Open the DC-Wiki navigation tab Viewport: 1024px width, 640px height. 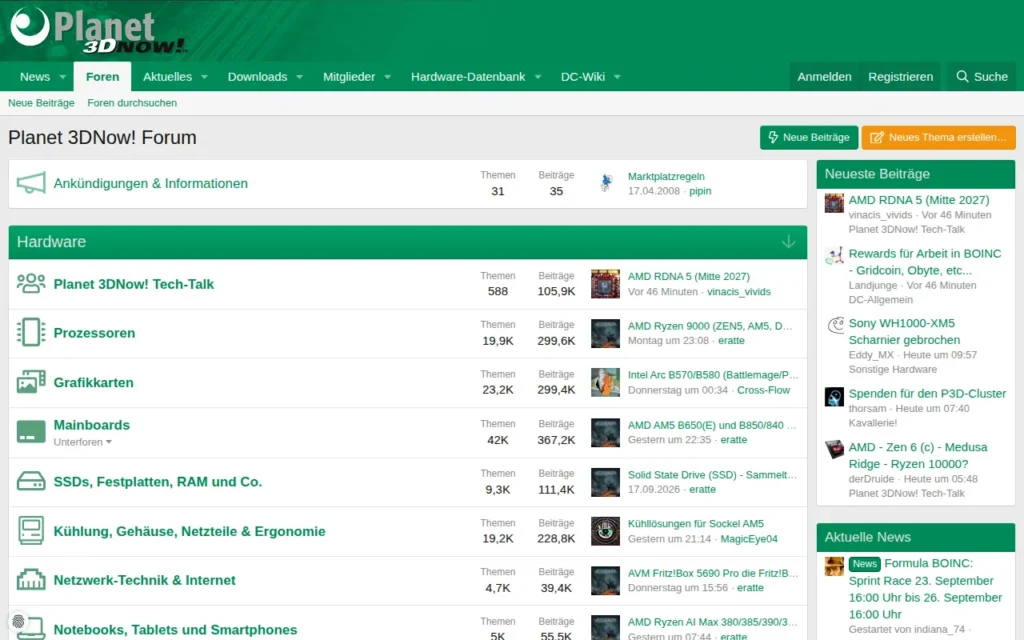click(x=583, y=77)
